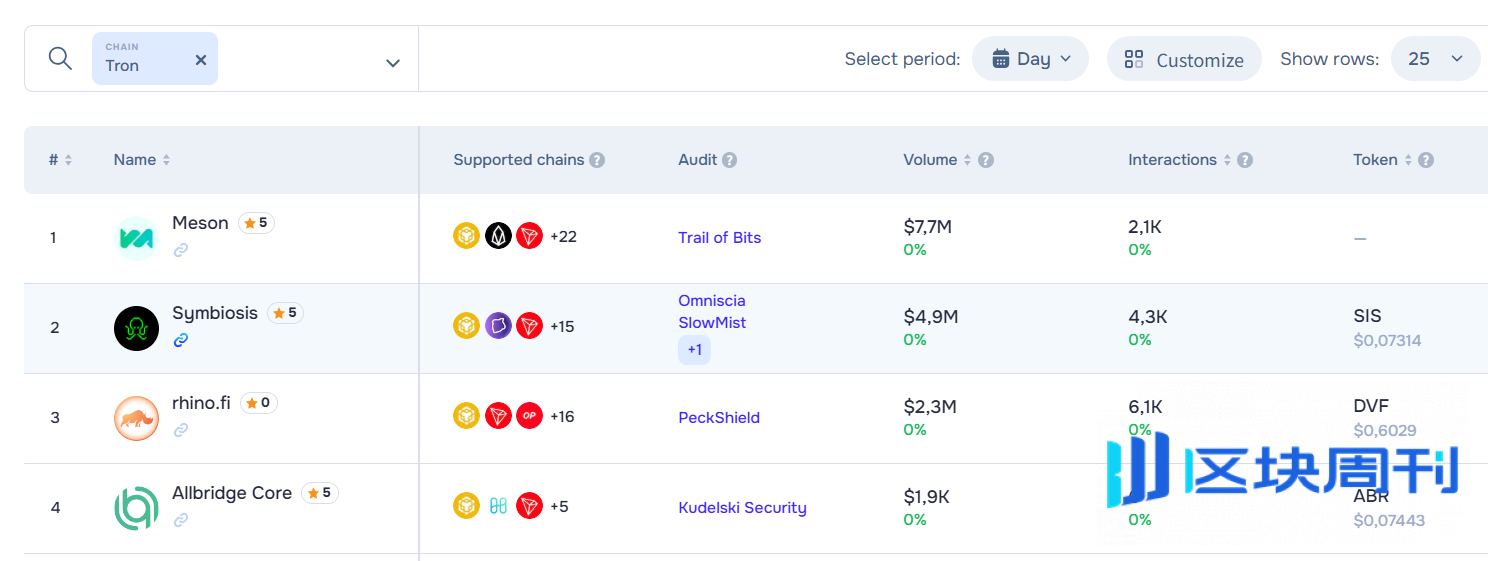Open the Show rows 25 dropdown
Viewport: 1488px width, 561px height.
point(1435,59)
